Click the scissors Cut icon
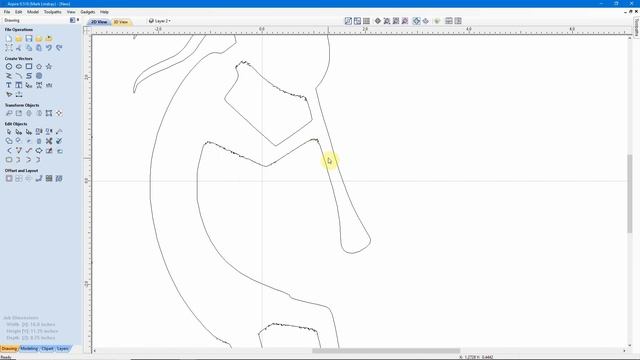 tap(19, 48)
